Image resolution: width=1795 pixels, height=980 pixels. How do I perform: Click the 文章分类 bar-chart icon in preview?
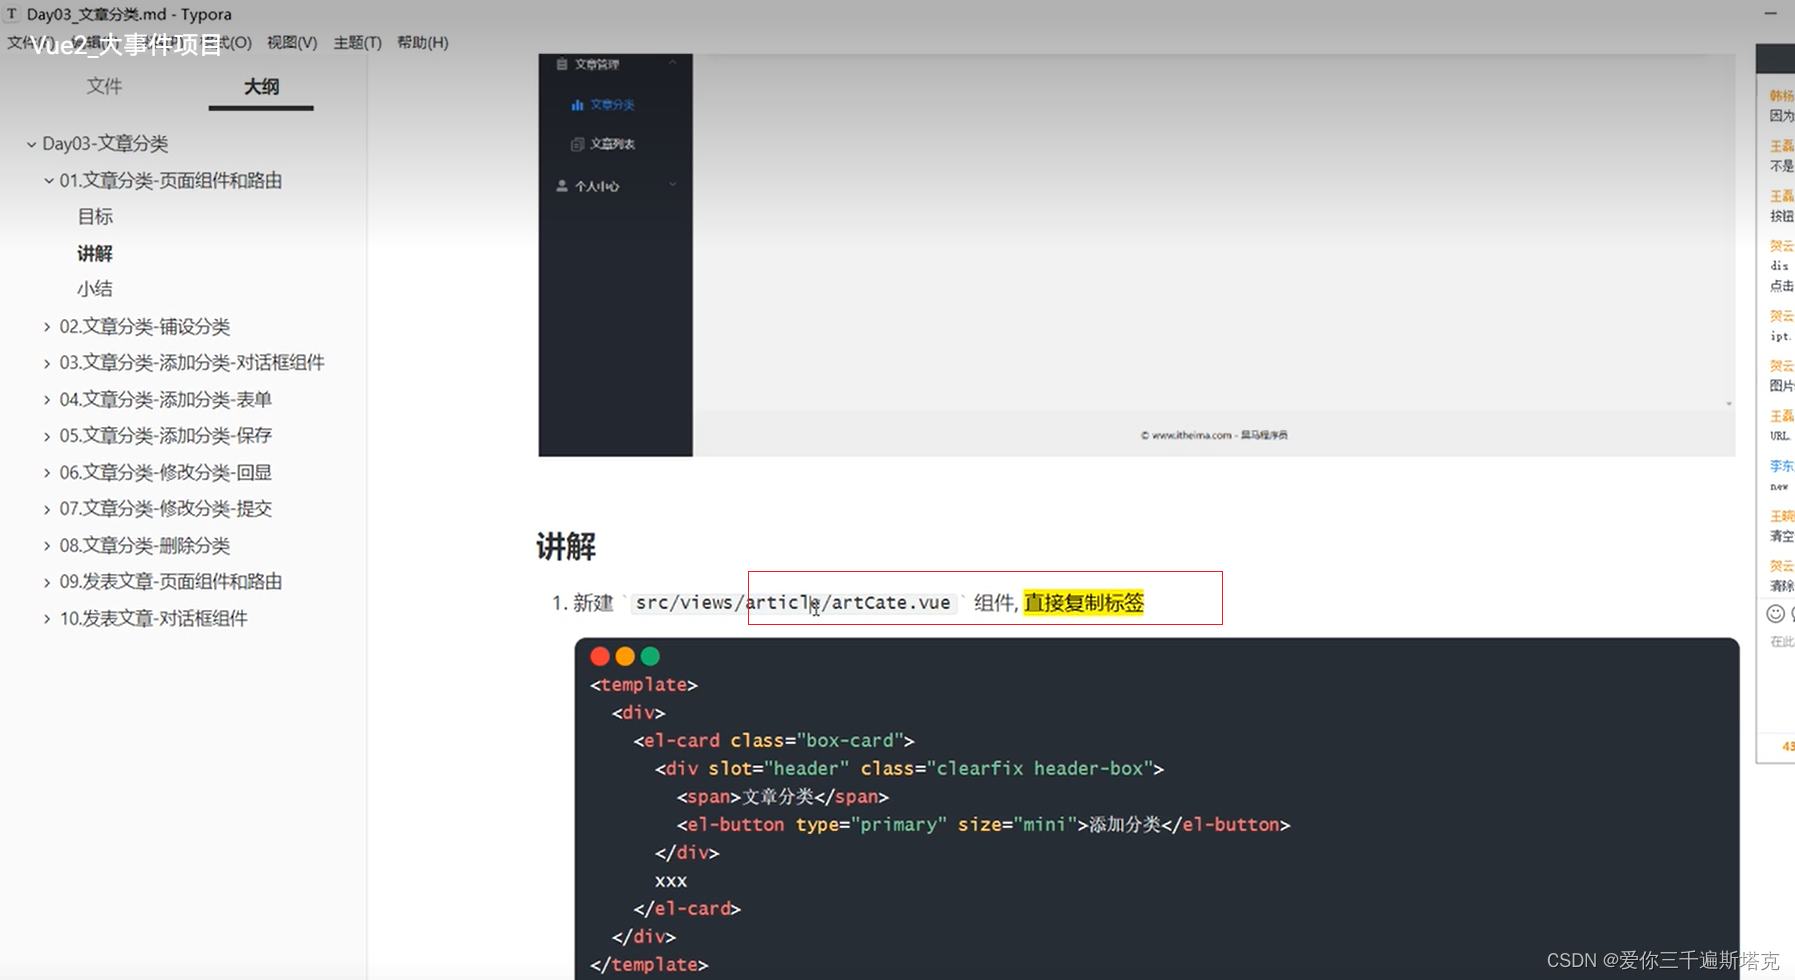(x=577, y=104)
